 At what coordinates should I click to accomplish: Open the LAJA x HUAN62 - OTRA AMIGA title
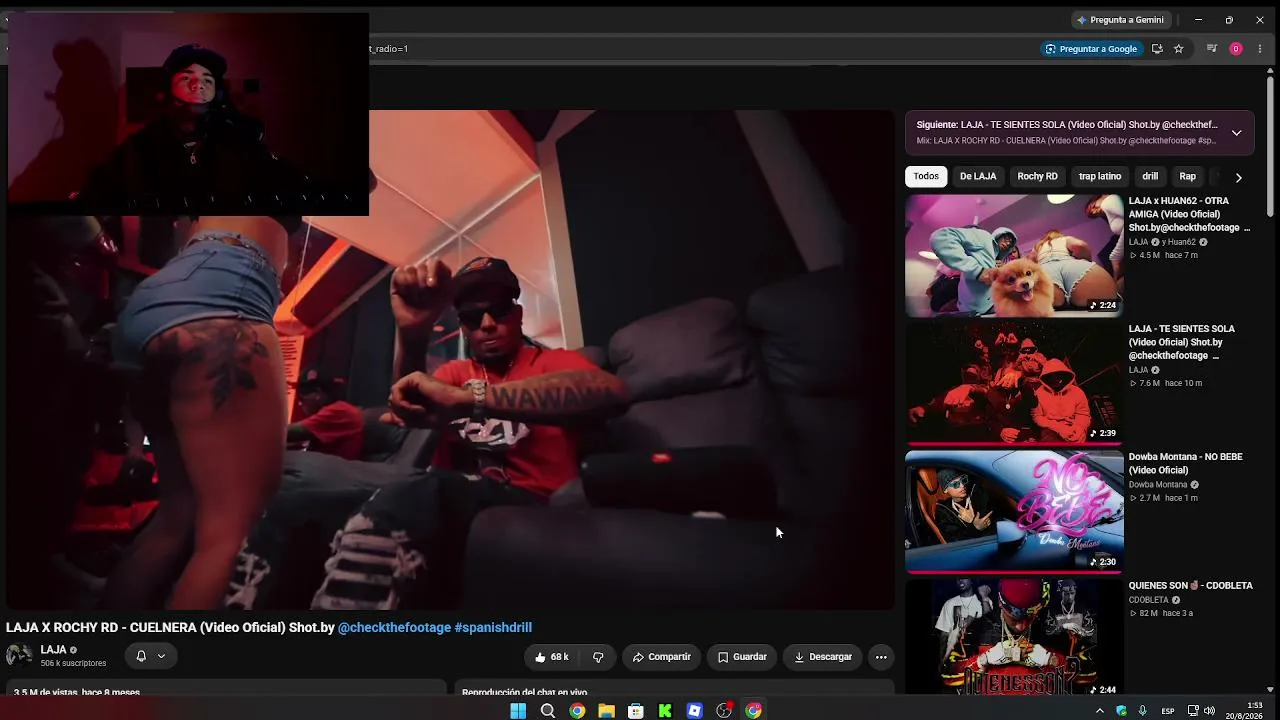click(x=1189, y=214)
